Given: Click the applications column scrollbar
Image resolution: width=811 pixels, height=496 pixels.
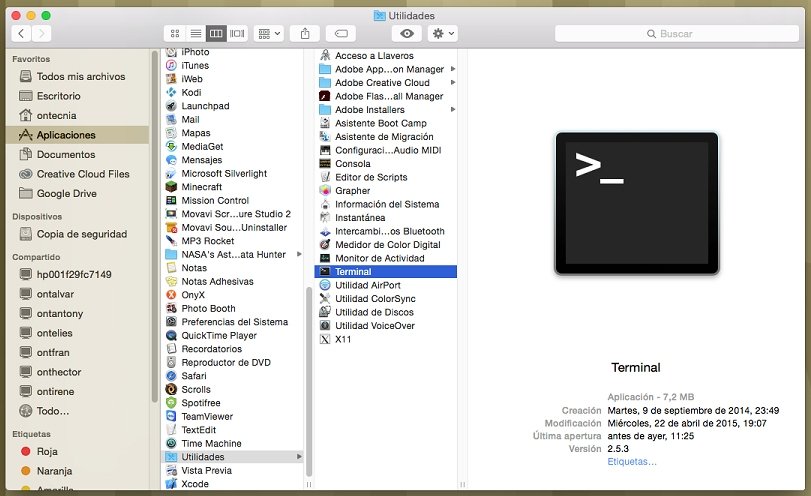Looking at the screenshot, I should (309, 381).
